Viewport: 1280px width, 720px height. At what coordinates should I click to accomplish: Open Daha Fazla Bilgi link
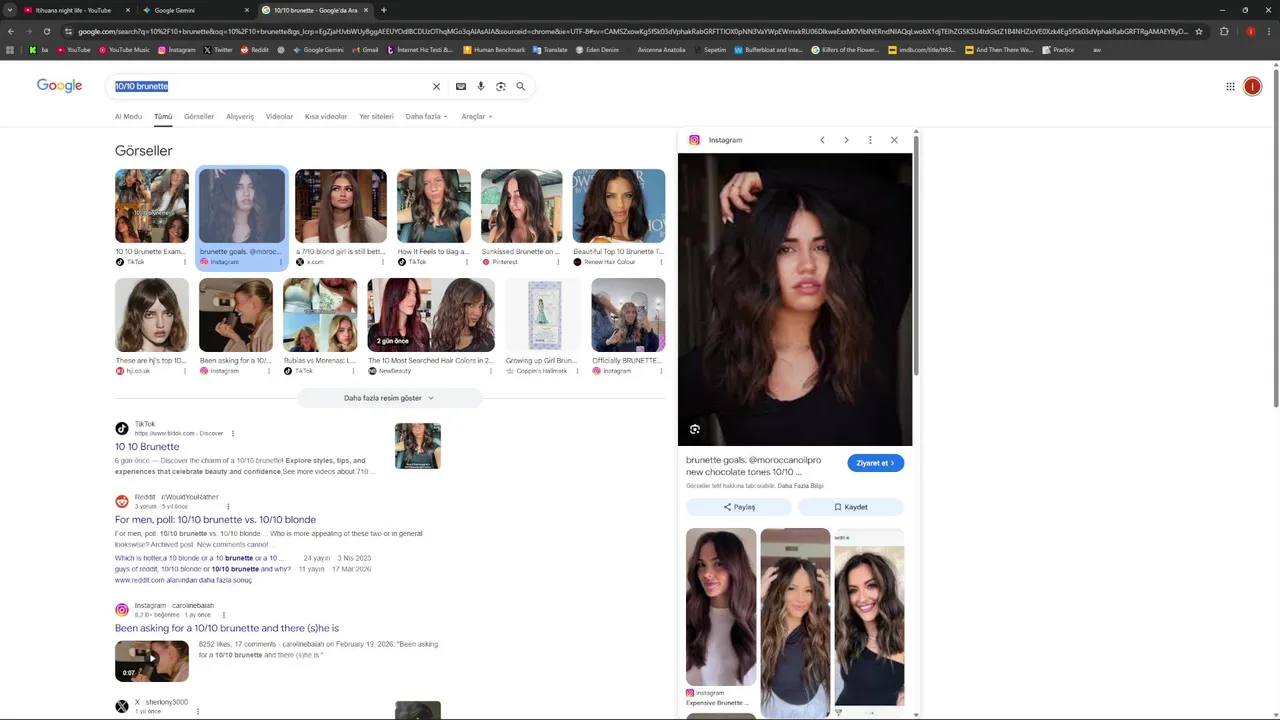point(801,486)
